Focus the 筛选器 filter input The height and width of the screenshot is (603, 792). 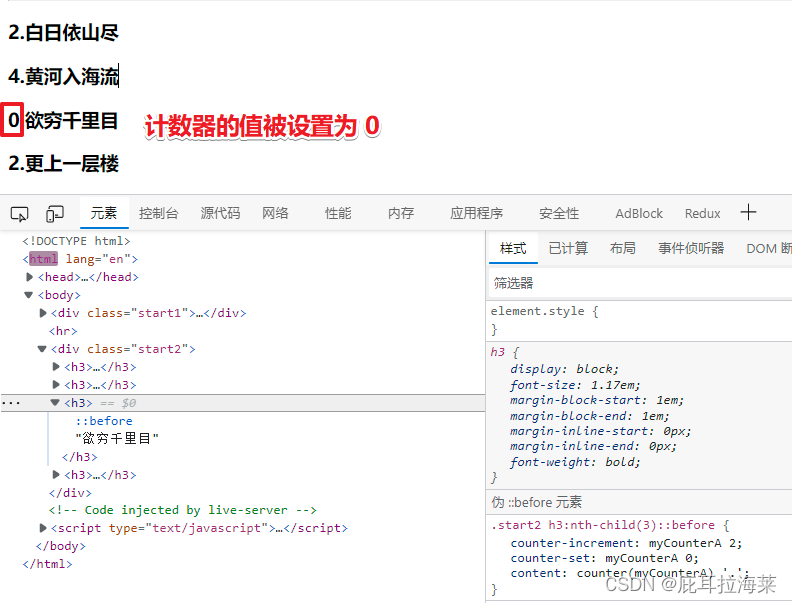point(640,283)
